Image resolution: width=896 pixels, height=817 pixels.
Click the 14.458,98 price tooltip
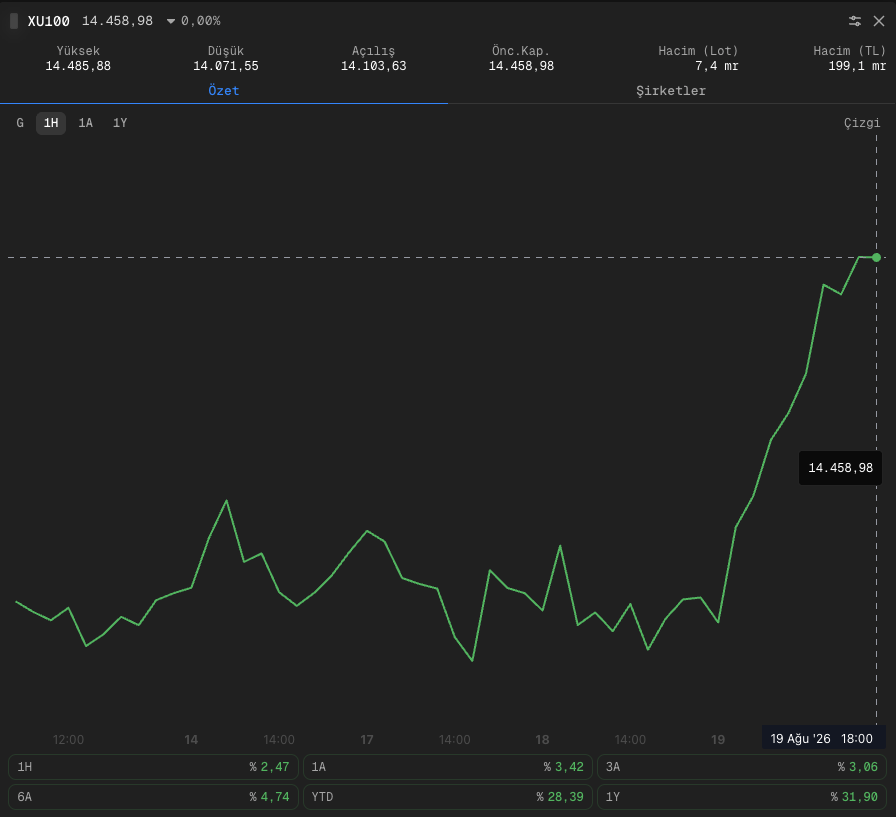point(840,468)
